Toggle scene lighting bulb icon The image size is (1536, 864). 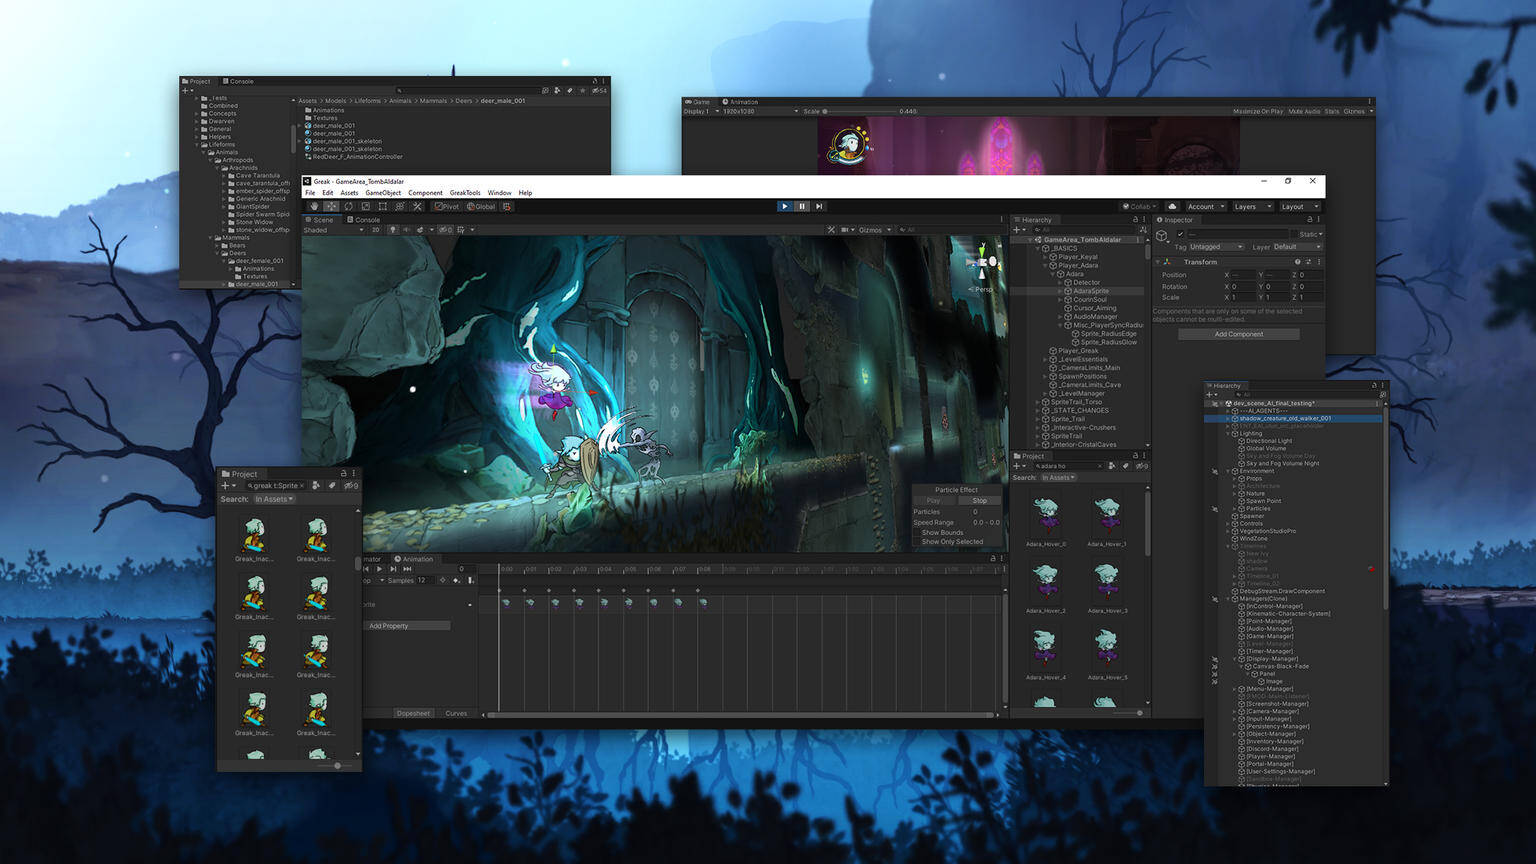(x=393, y=230)
